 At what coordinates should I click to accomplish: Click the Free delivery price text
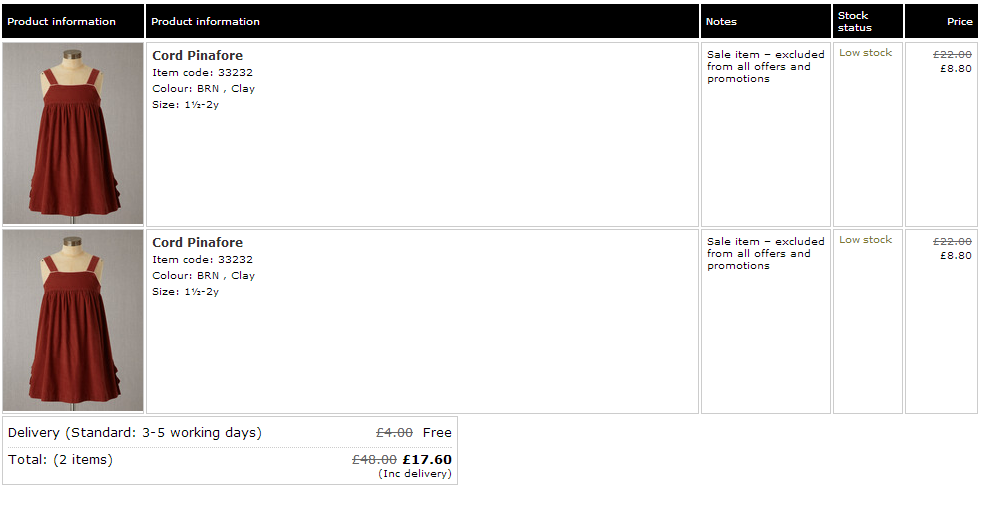(x=437, y=433)
